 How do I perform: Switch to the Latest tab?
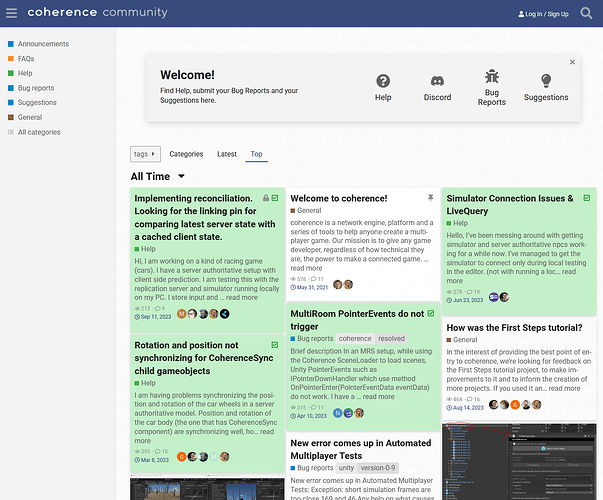click(227, 154)
